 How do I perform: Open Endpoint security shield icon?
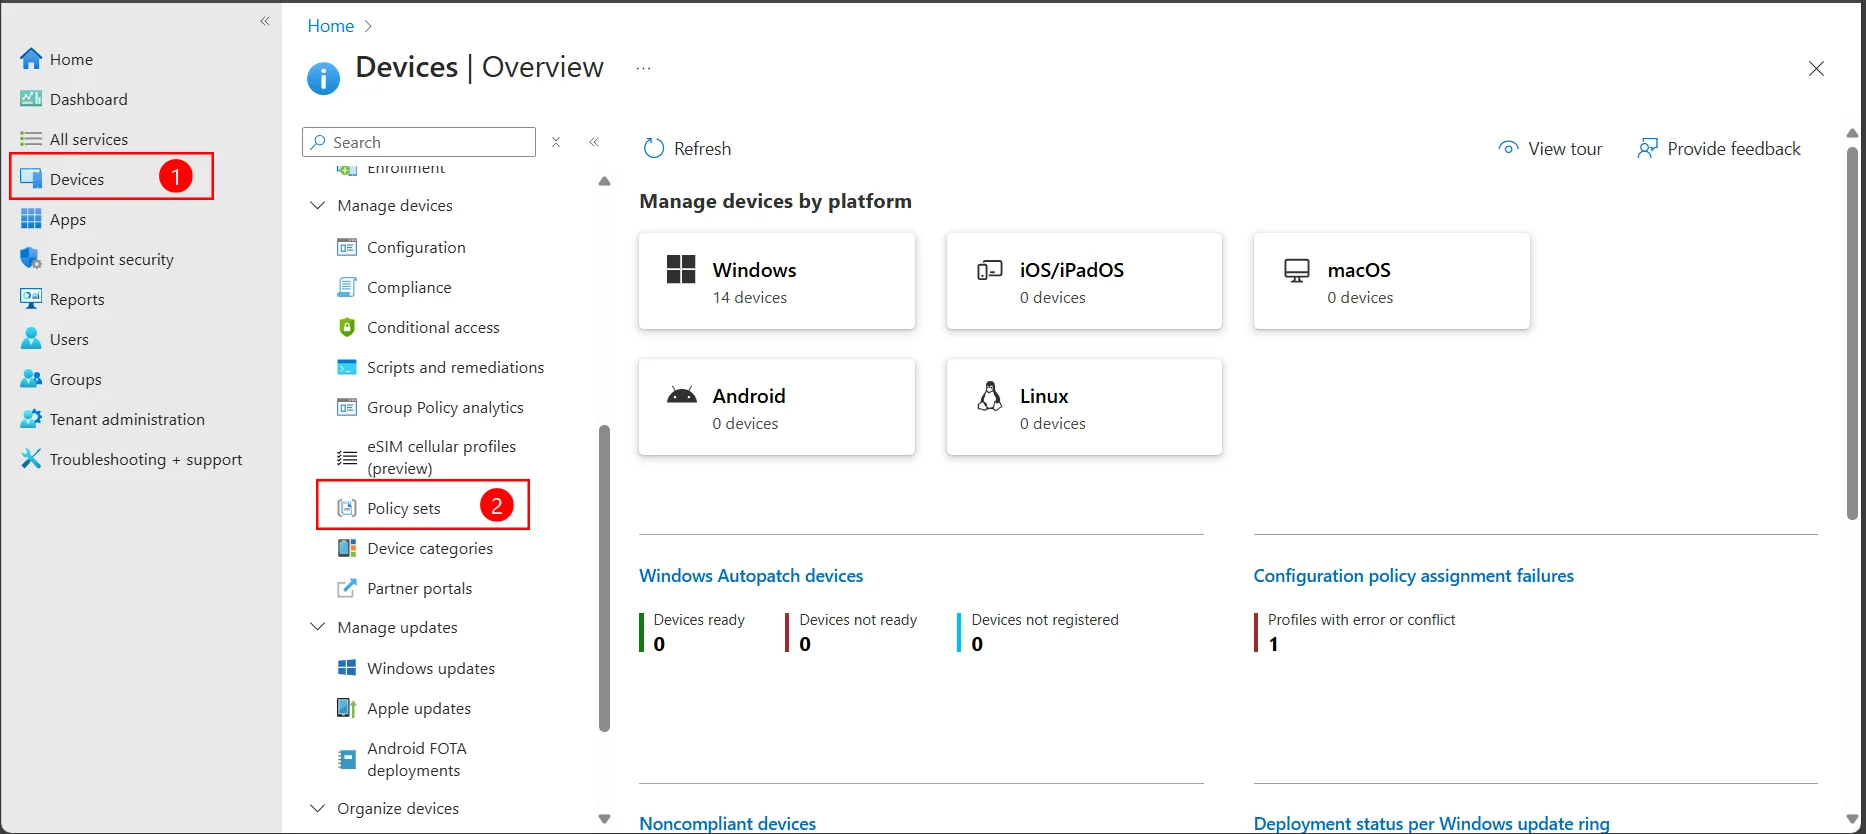coord(31,259)
